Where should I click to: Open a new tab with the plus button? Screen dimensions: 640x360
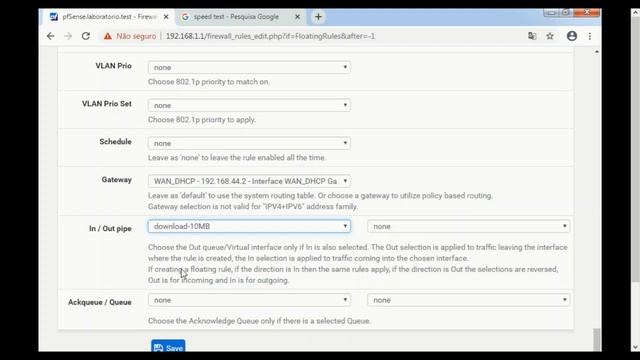pyautogui.click(x=318, y=17)
